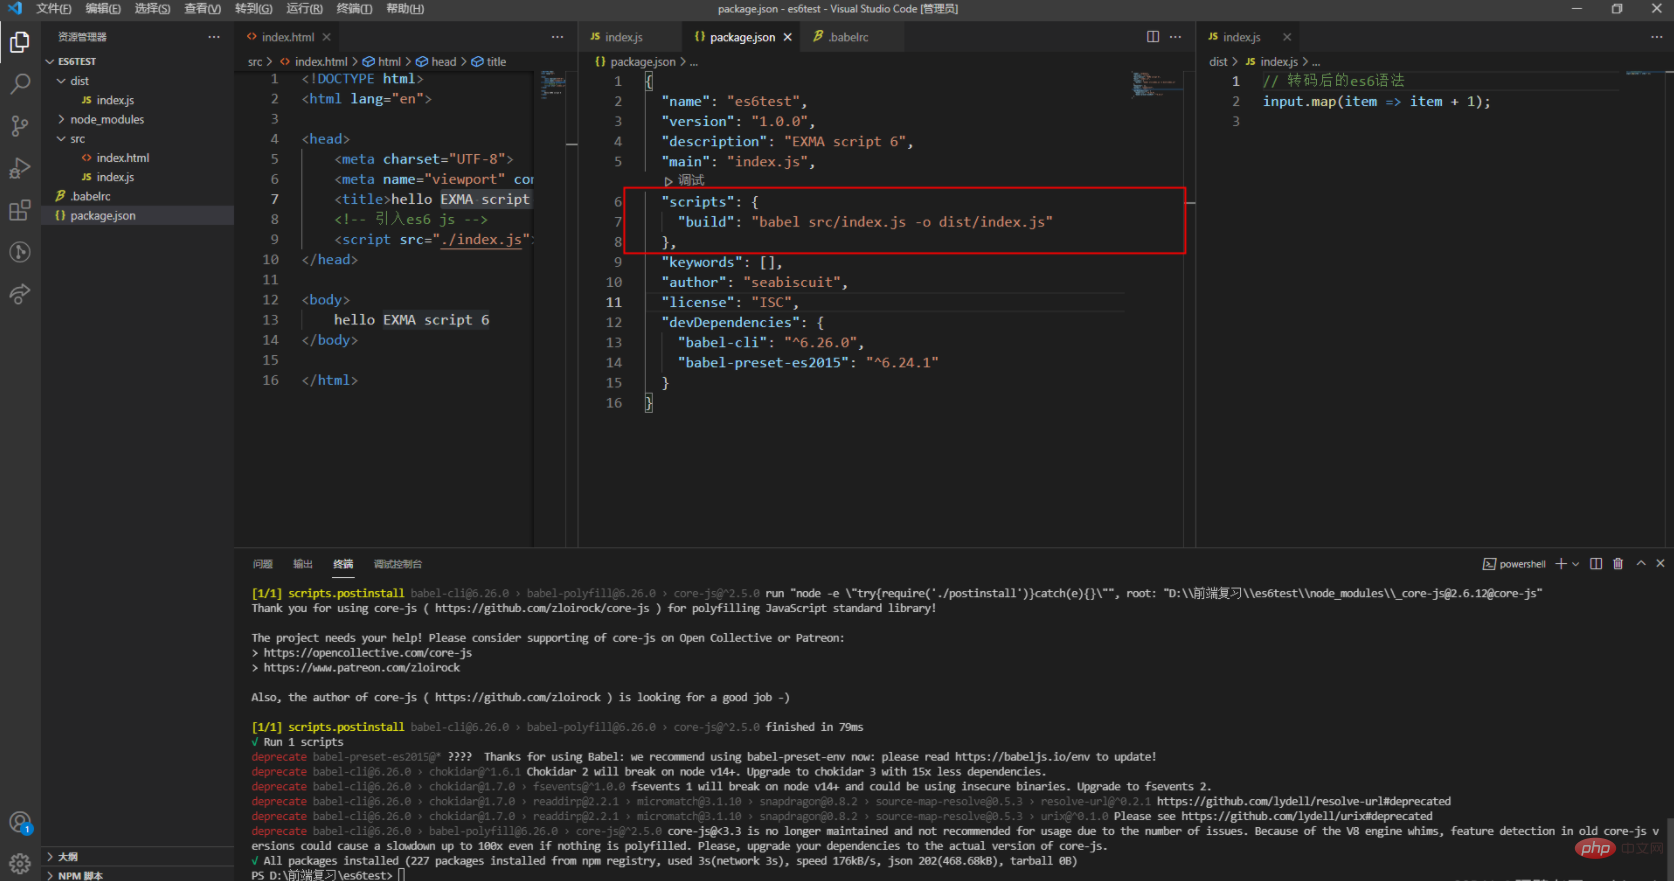Click the Accounts icon with notification badge
The image size is (1674, 881).
[x=20, y=823]
